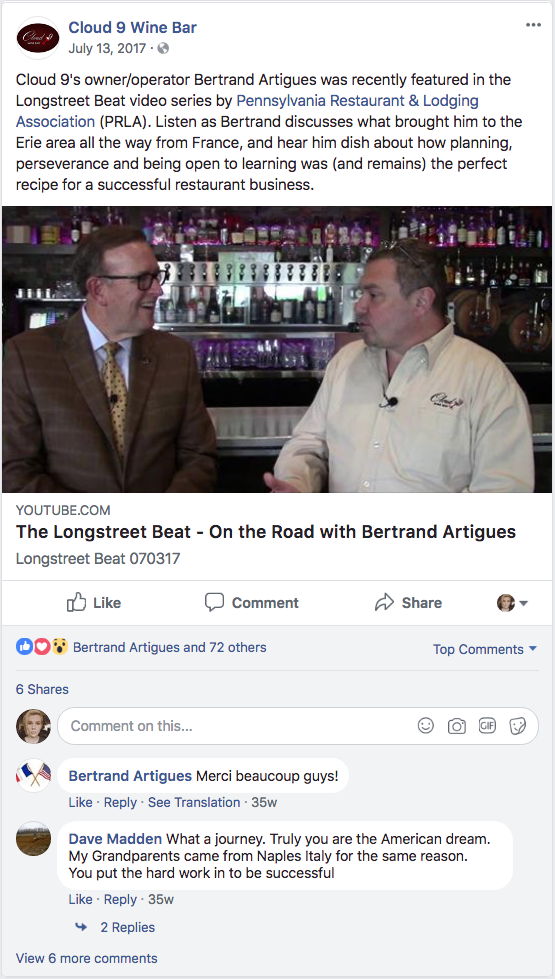Click the globe public audience icon
Screen dimensions: 555x979
click(163, 48)
